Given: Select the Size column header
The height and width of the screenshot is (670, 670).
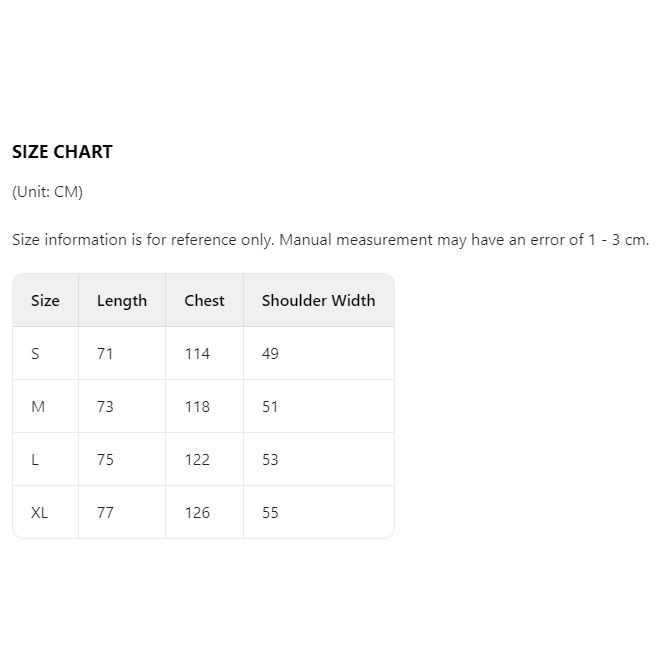Looking at the screenshot, I should tap(45, 300).
